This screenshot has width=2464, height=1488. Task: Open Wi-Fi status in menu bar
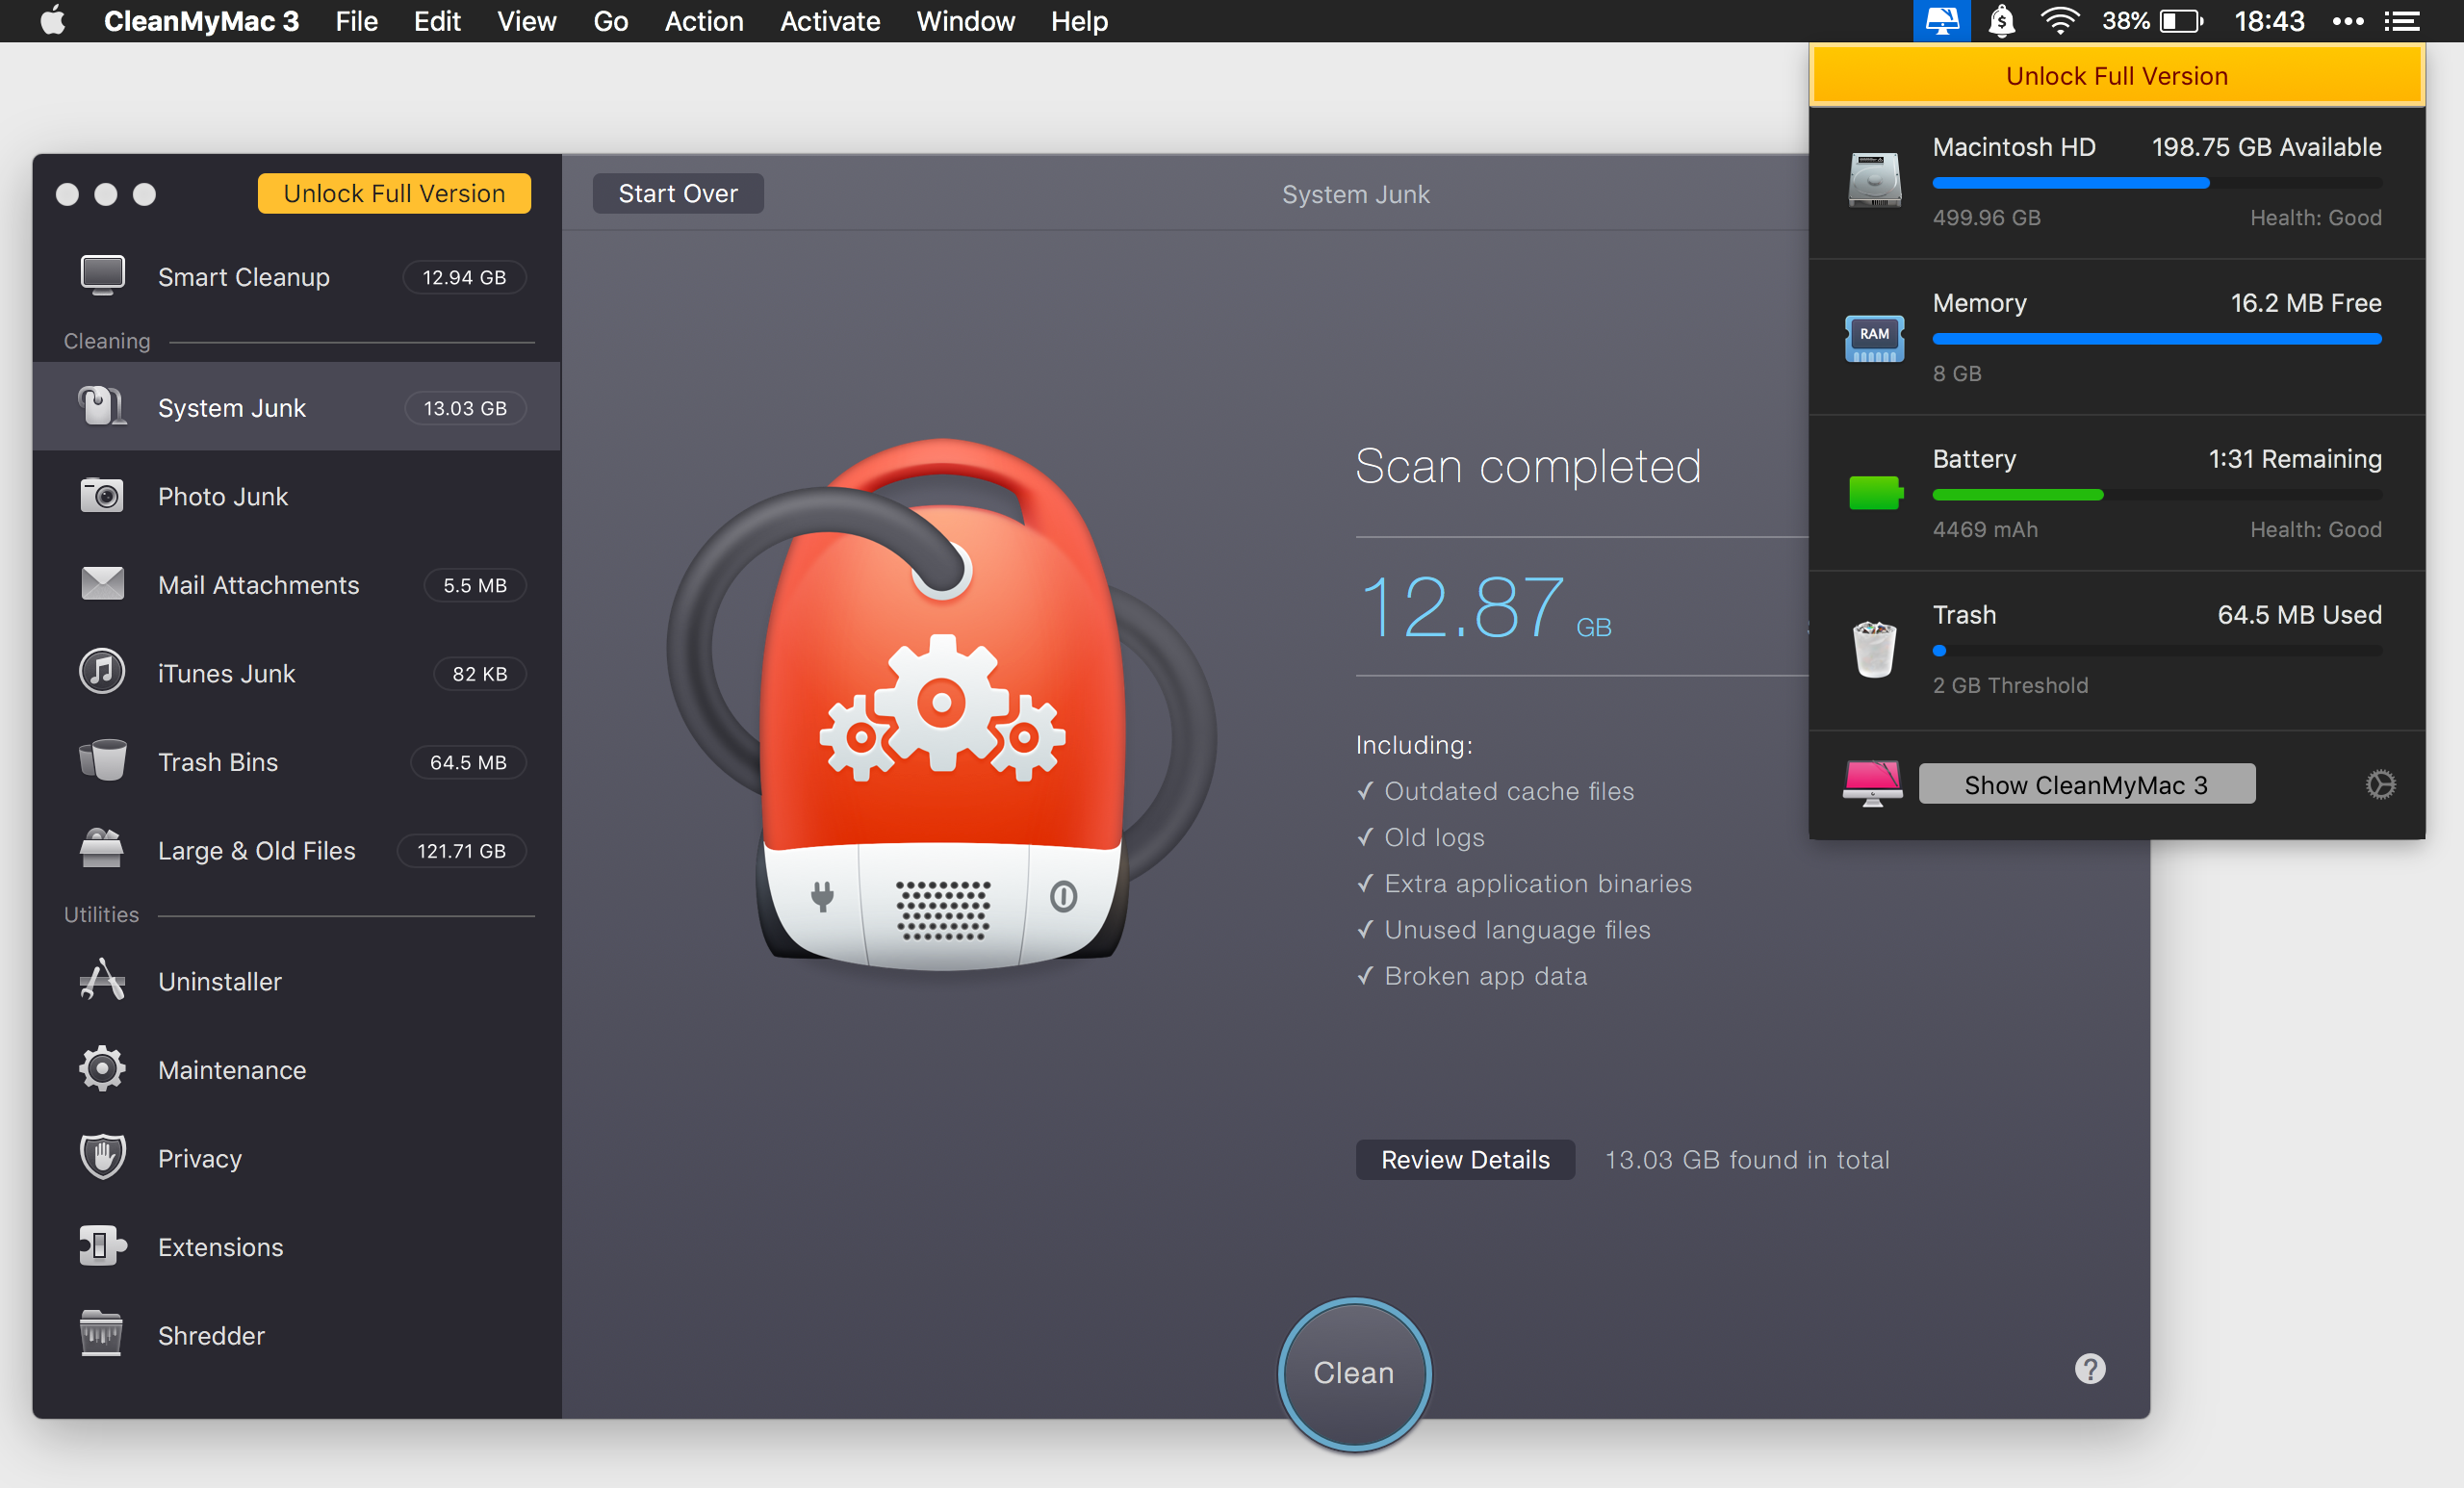click(x=2060, y=21)
